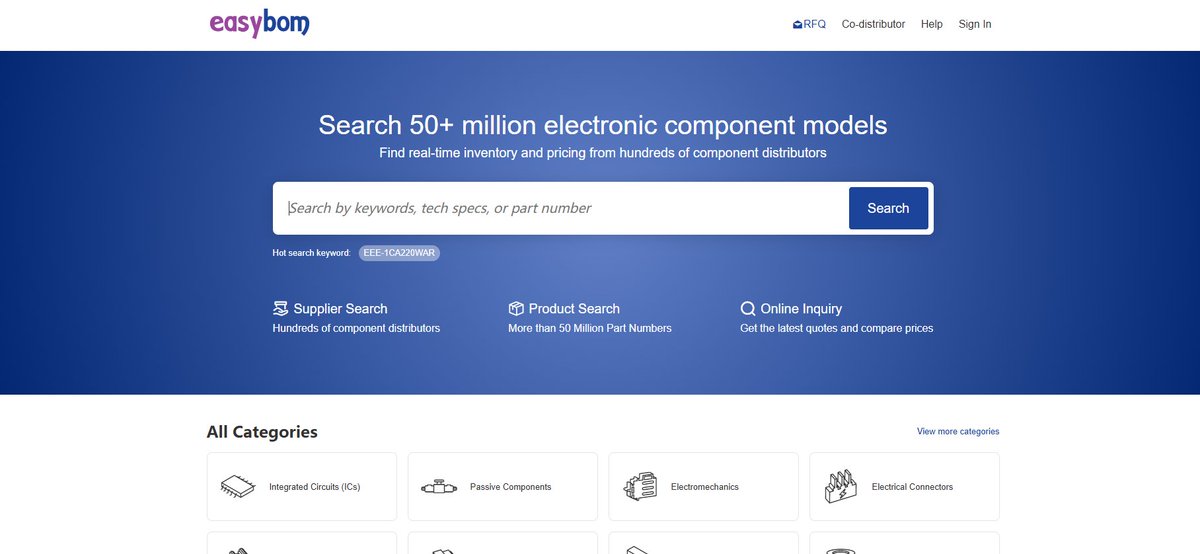Viewport: 1200px width, 554px height.
Task: Click the Online Inquiry magnifier icon
Action: pos(748,308)
